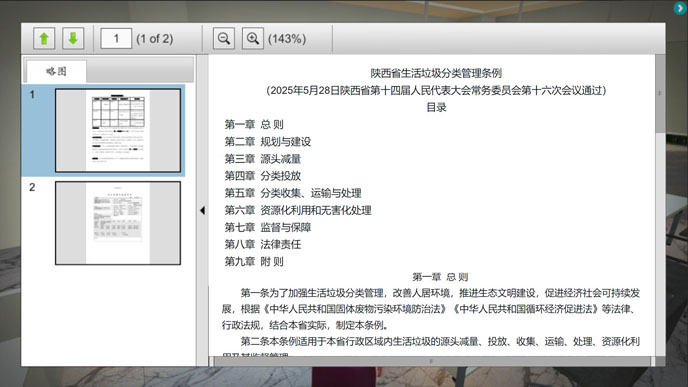The width and height of the screenshot is (688, 387).
Task: Click the heading 目录
Action: (x=436, y=108)
